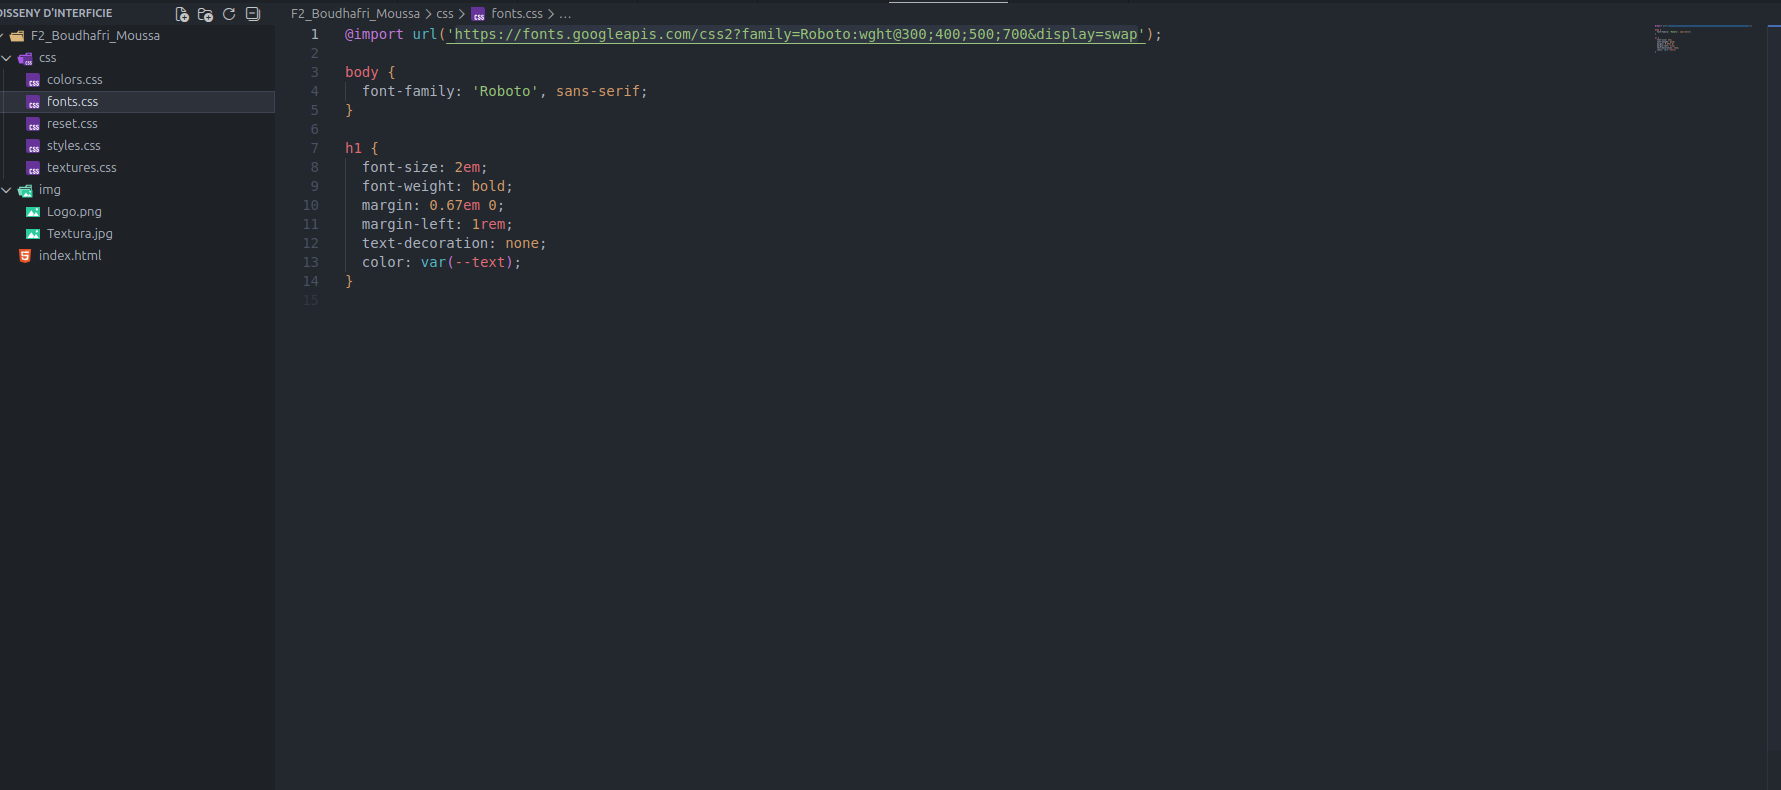The height and width of the screenshot is (790, 1781).
Task: Collapse the F2_Boudhafri_Moussa root folder
Action: point(2,36)
